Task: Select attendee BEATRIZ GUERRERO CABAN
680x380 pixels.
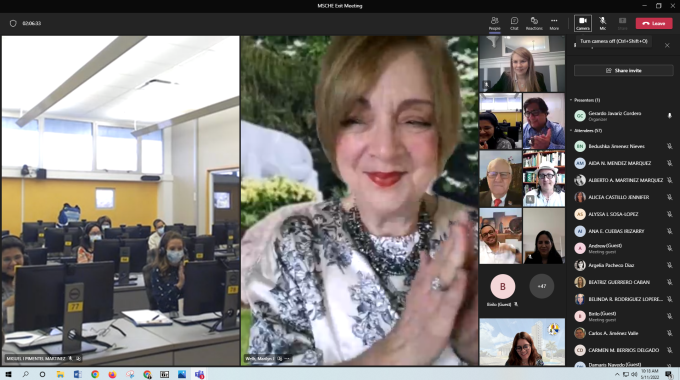Action: 623,282
